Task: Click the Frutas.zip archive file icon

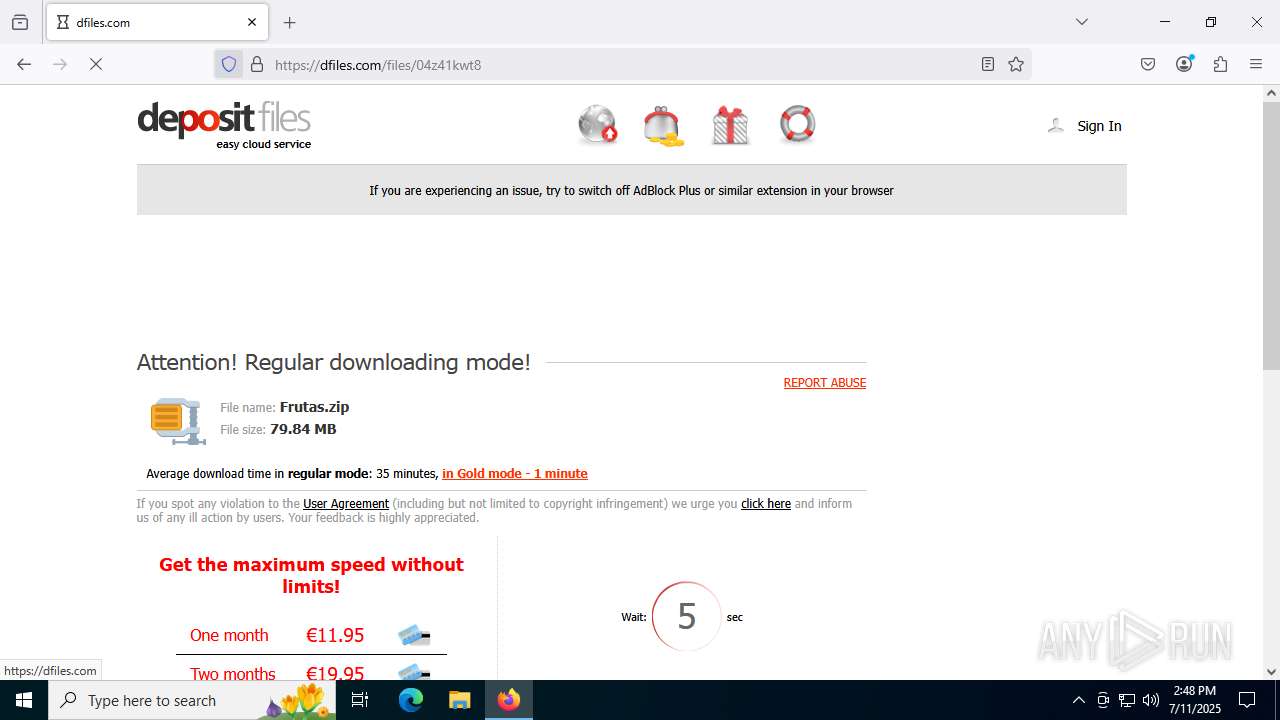Action: coord(178,421)
